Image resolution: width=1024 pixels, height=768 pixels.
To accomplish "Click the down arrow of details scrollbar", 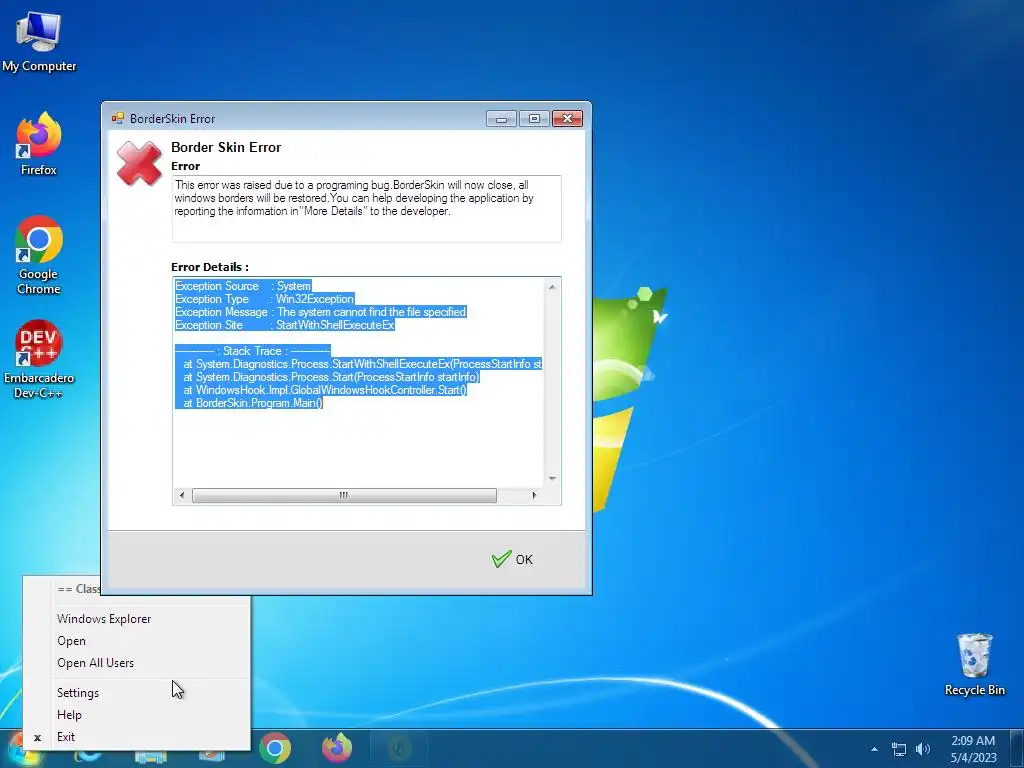I will [552, 479].
